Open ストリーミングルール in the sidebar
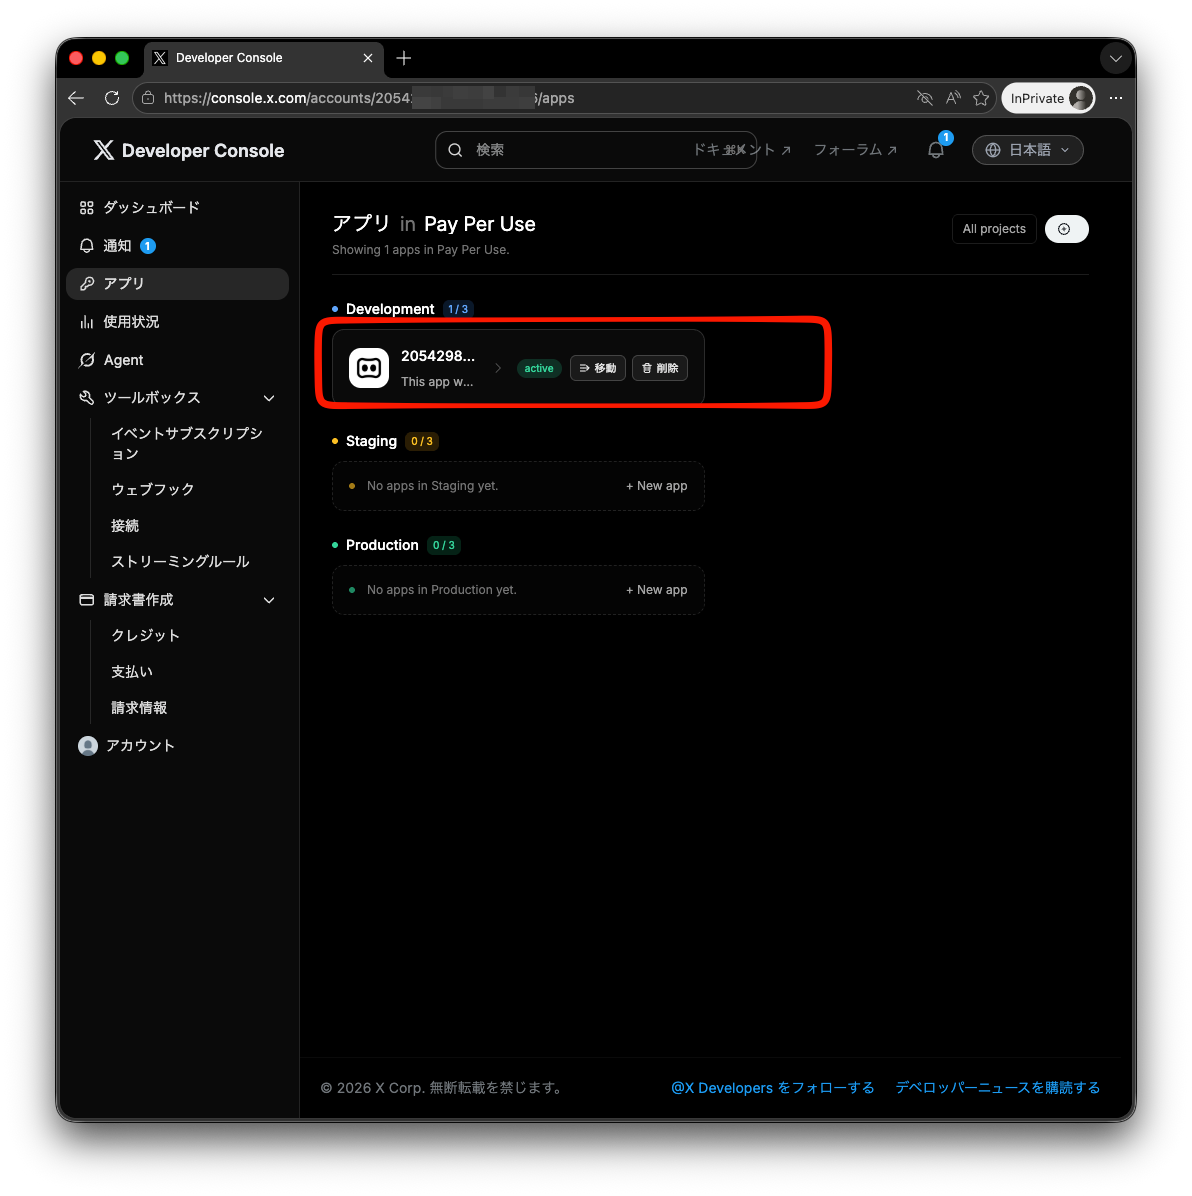 point(180,561)
